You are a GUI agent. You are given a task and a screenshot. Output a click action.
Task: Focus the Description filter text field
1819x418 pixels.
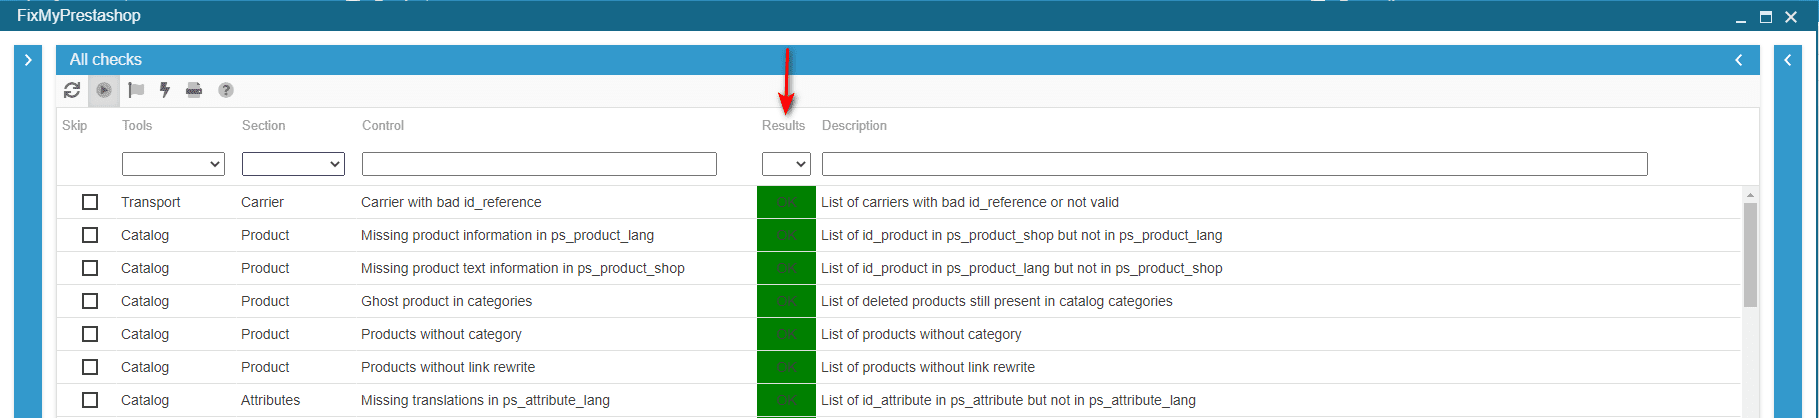coord(1234,164)
